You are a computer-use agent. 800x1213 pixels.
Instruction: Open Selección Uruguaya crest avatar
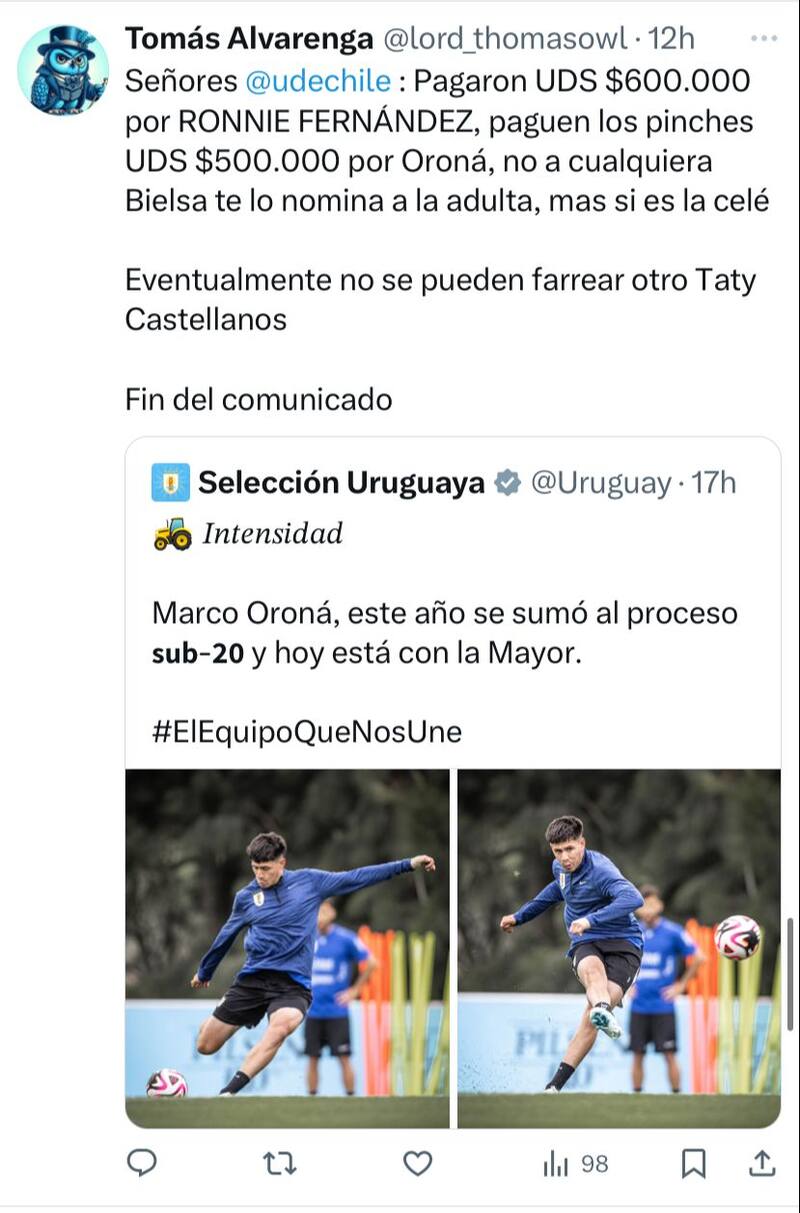point(170,483)
